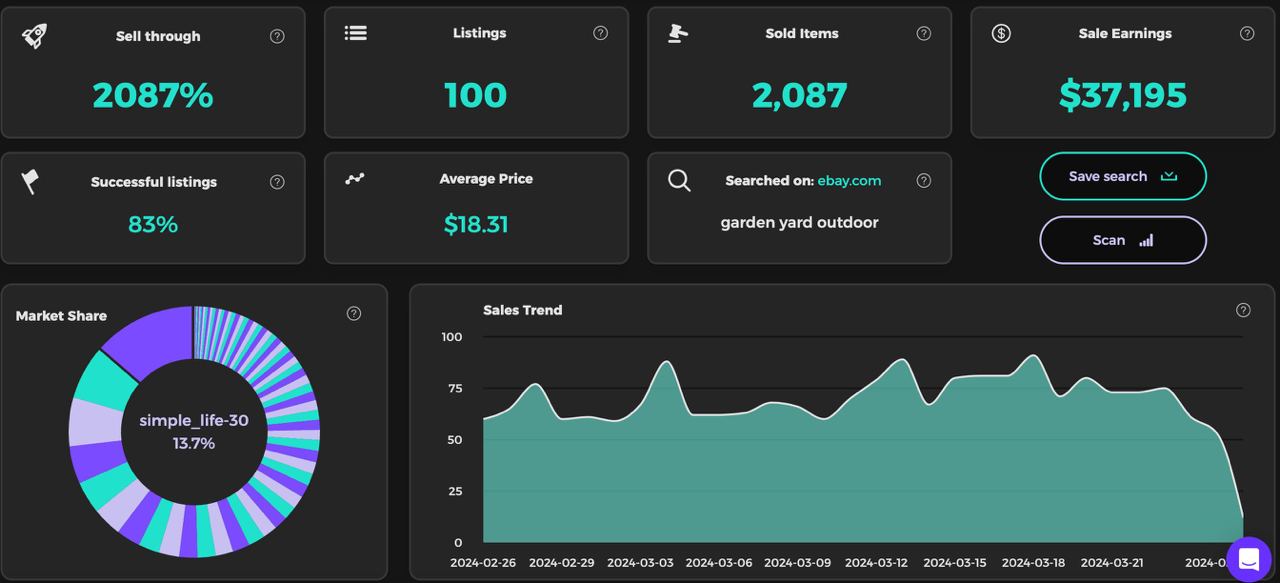Click the search term garden yard outdoor
Viewport: 1280px width, 583px height.
800,222
